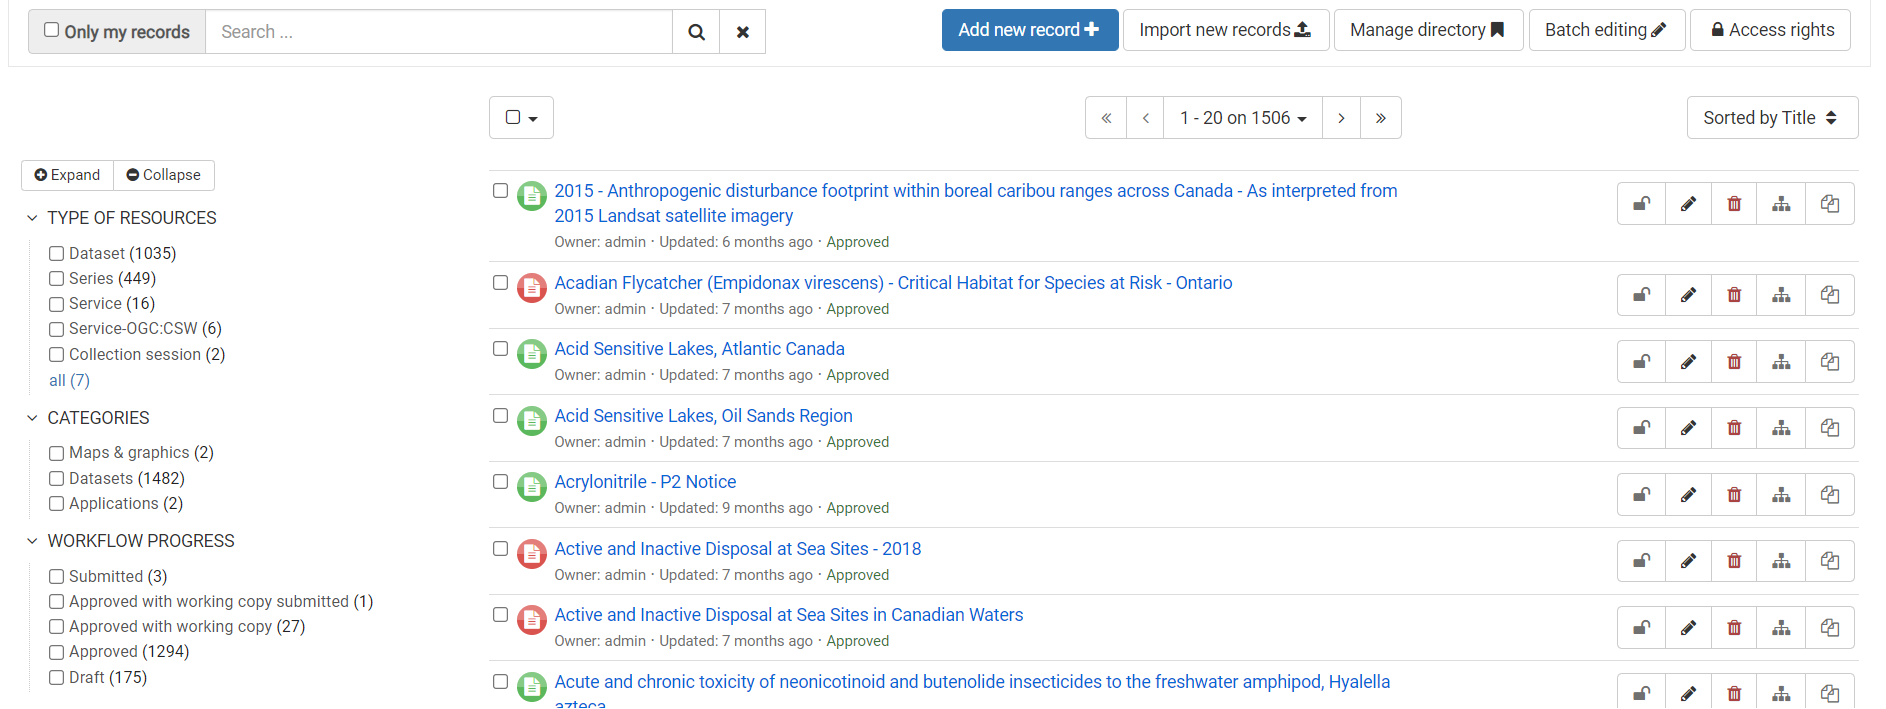The width and height of the screenshot is (1886, 709).
Task: Check the Approved (1294) workflow filter
Action: 57,653
